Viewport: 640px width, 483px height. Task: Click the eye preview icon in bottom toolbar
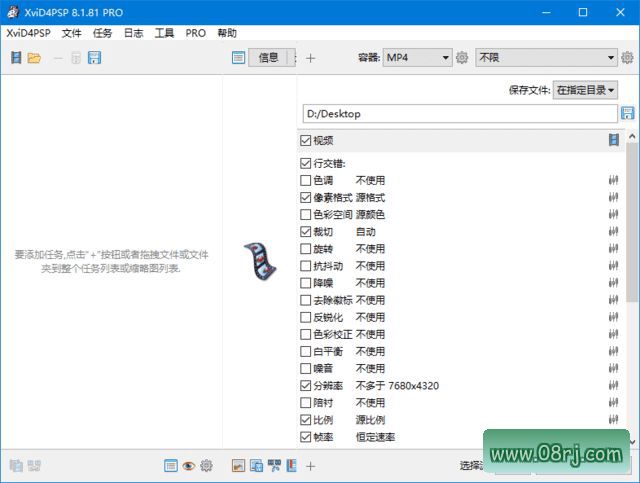point(189,466)
